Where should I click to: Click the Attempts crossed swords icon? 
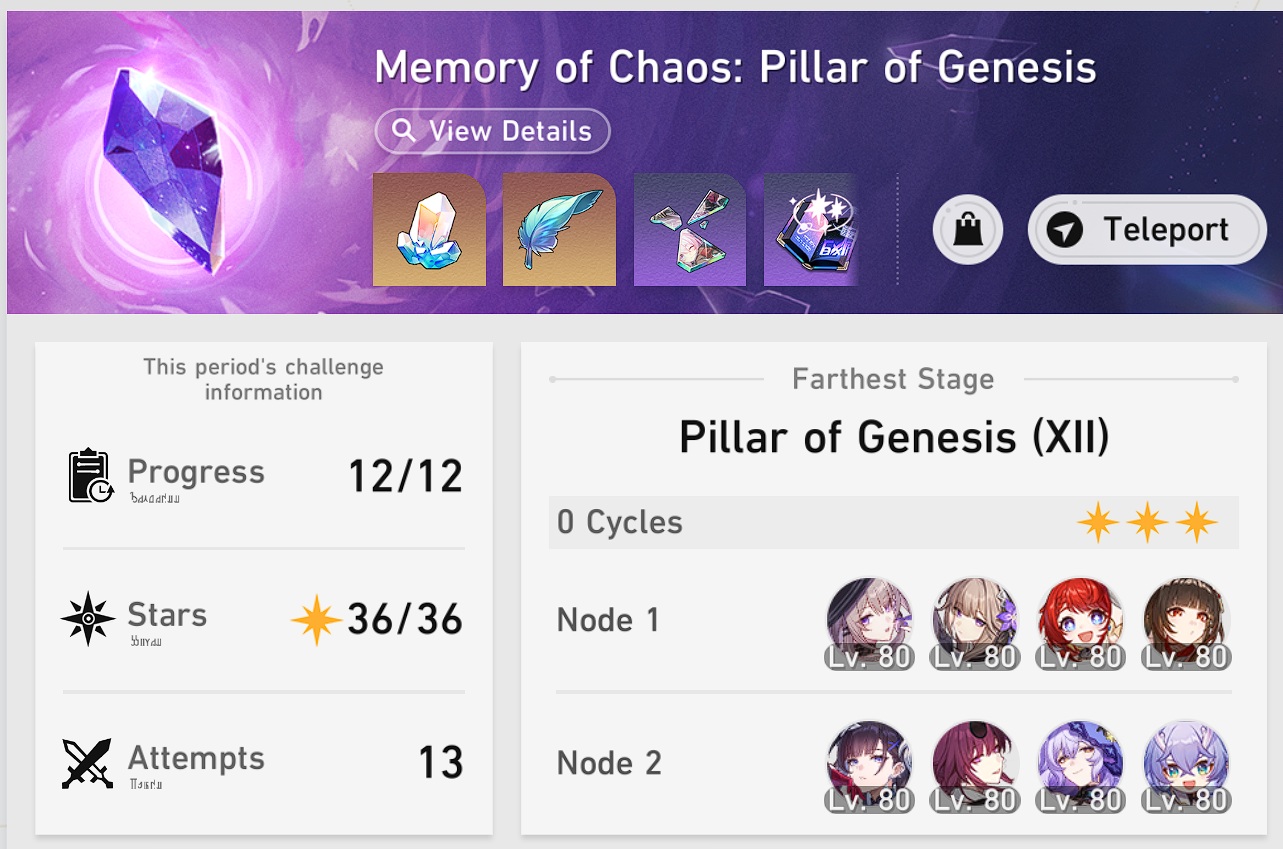[x=88, y=764]
